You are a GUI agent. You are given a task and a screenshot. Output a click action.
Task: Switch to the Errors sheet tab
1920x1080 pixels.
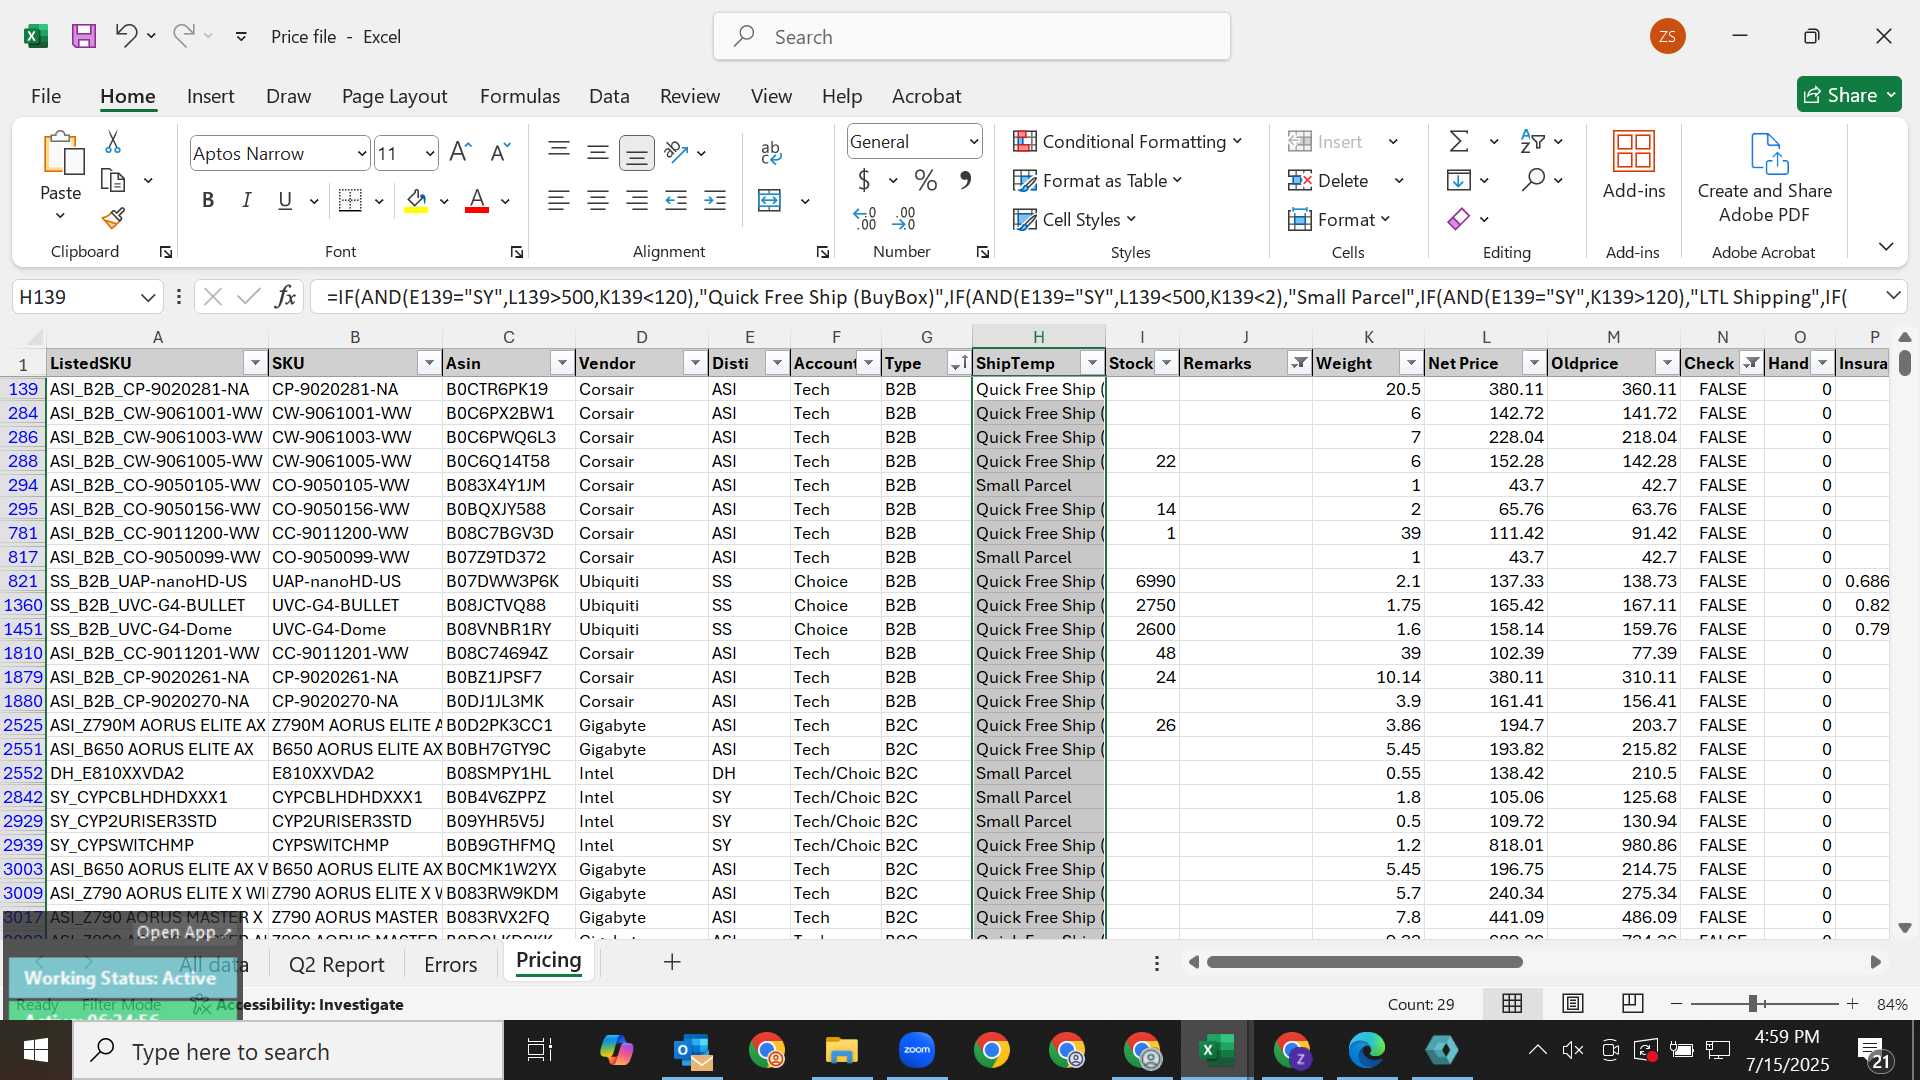pyautogui.click(x=450, y=964)
